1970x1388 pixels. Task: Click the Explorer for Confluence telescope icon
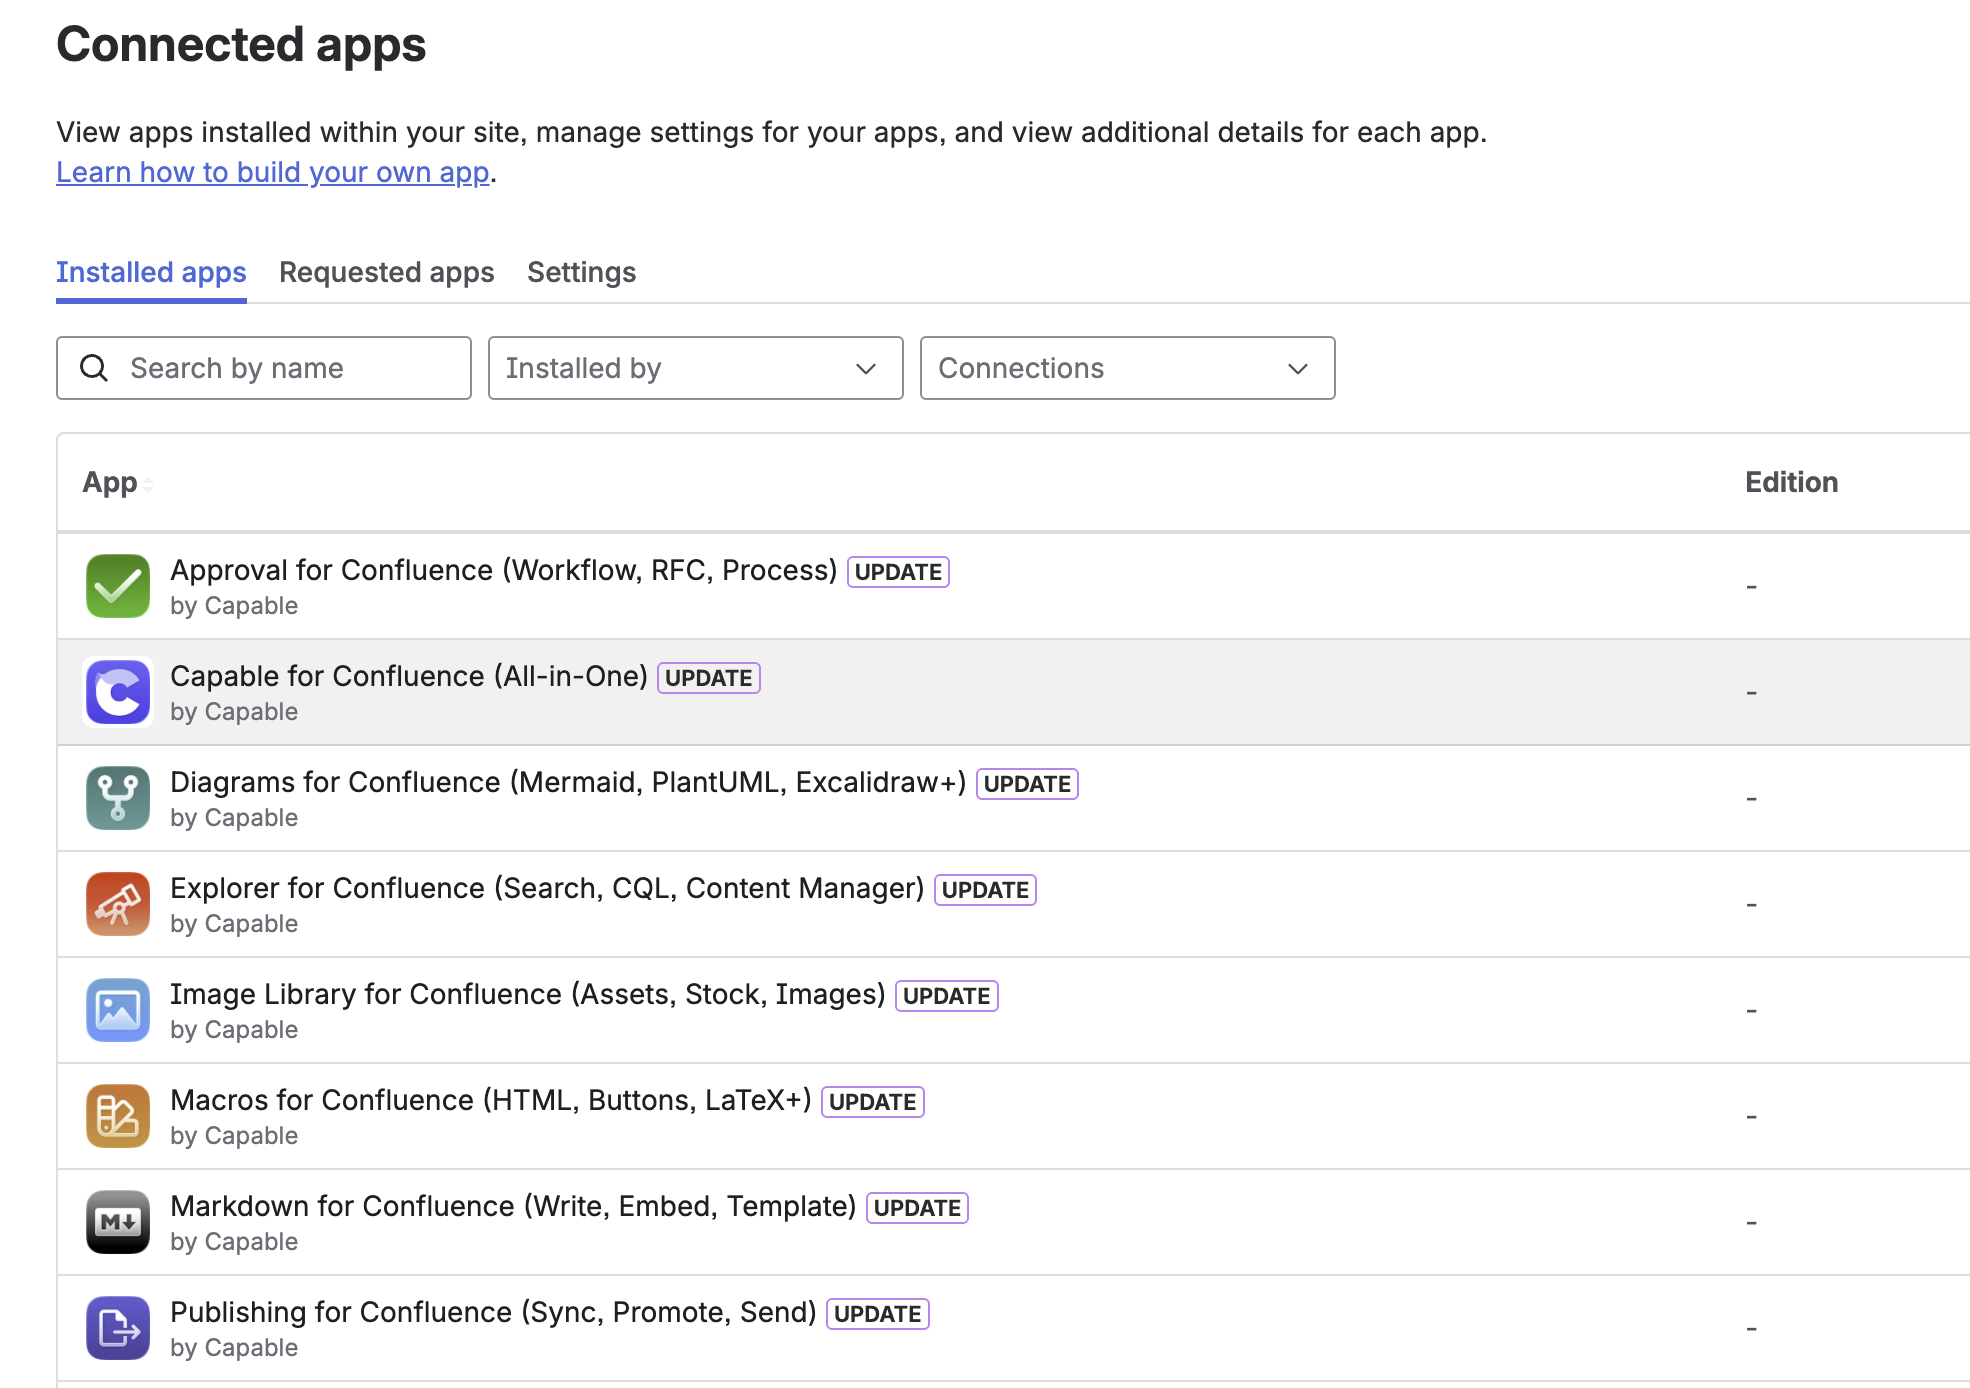[x=118, y=904]
